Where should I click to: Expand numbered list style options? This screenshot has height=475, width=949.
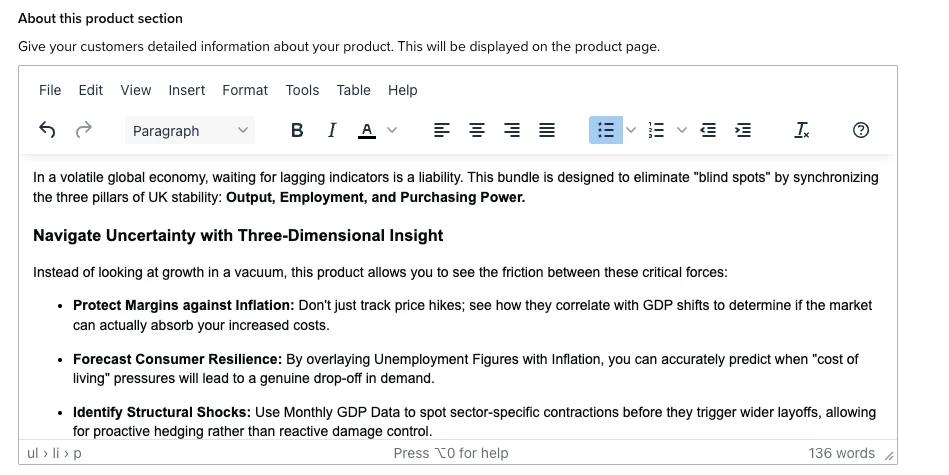pos(683,130)
